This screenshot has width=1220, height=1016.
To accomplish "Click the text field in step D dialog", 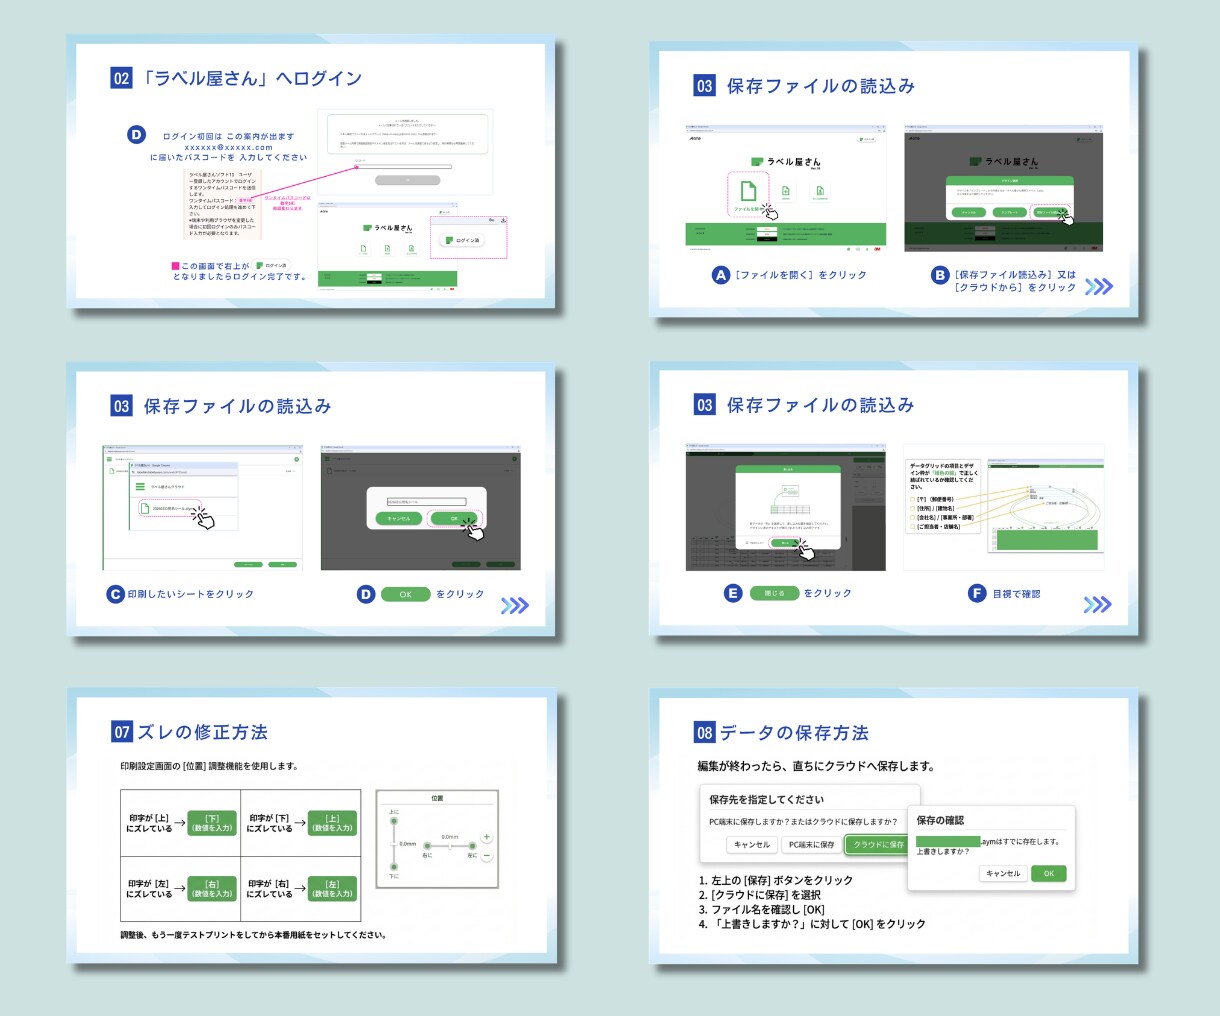I will (426, 501).
